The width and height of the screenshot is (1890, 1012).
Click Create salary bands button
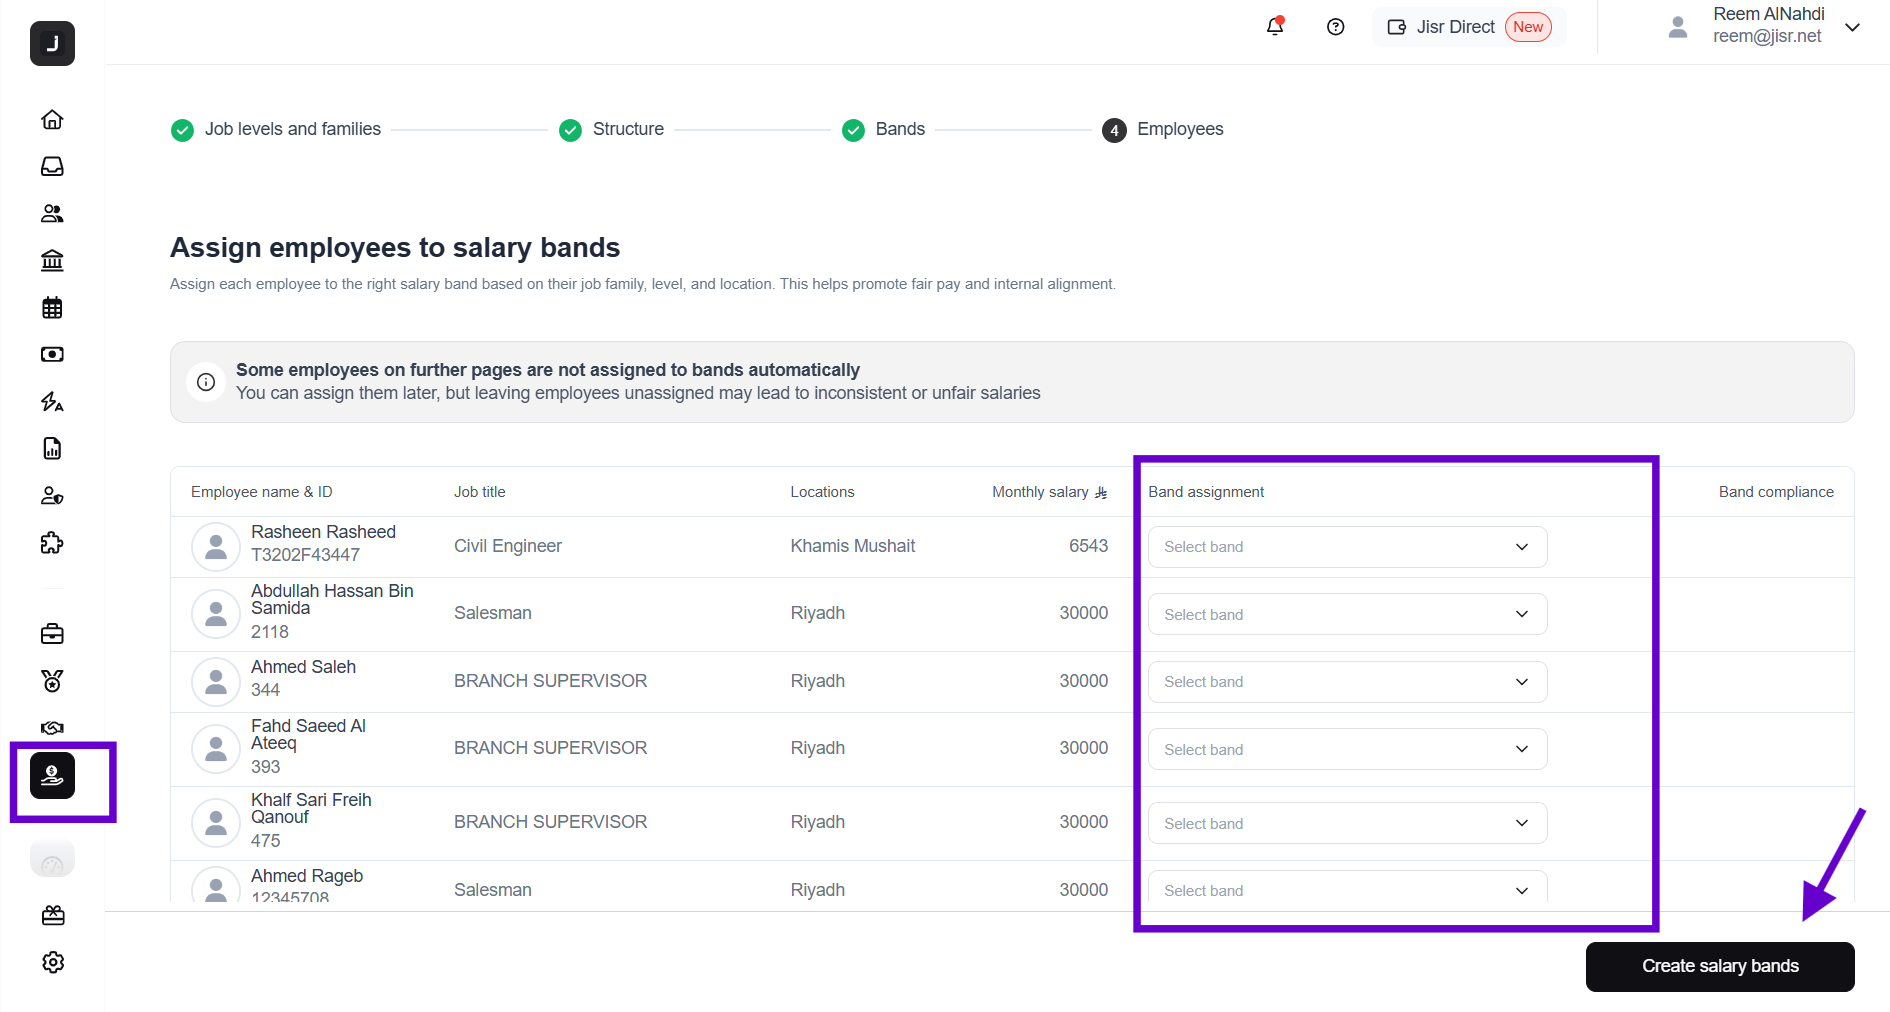pos(1719,966)
